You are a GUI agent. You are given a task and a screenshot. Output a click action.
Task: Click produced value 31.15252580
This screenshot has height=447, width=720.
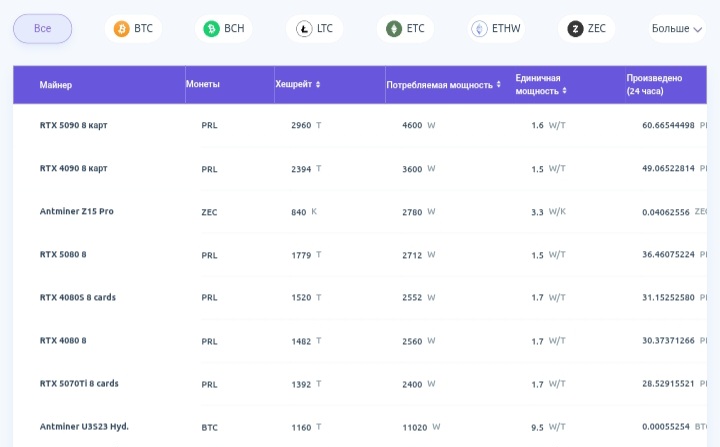coord(668,297)
